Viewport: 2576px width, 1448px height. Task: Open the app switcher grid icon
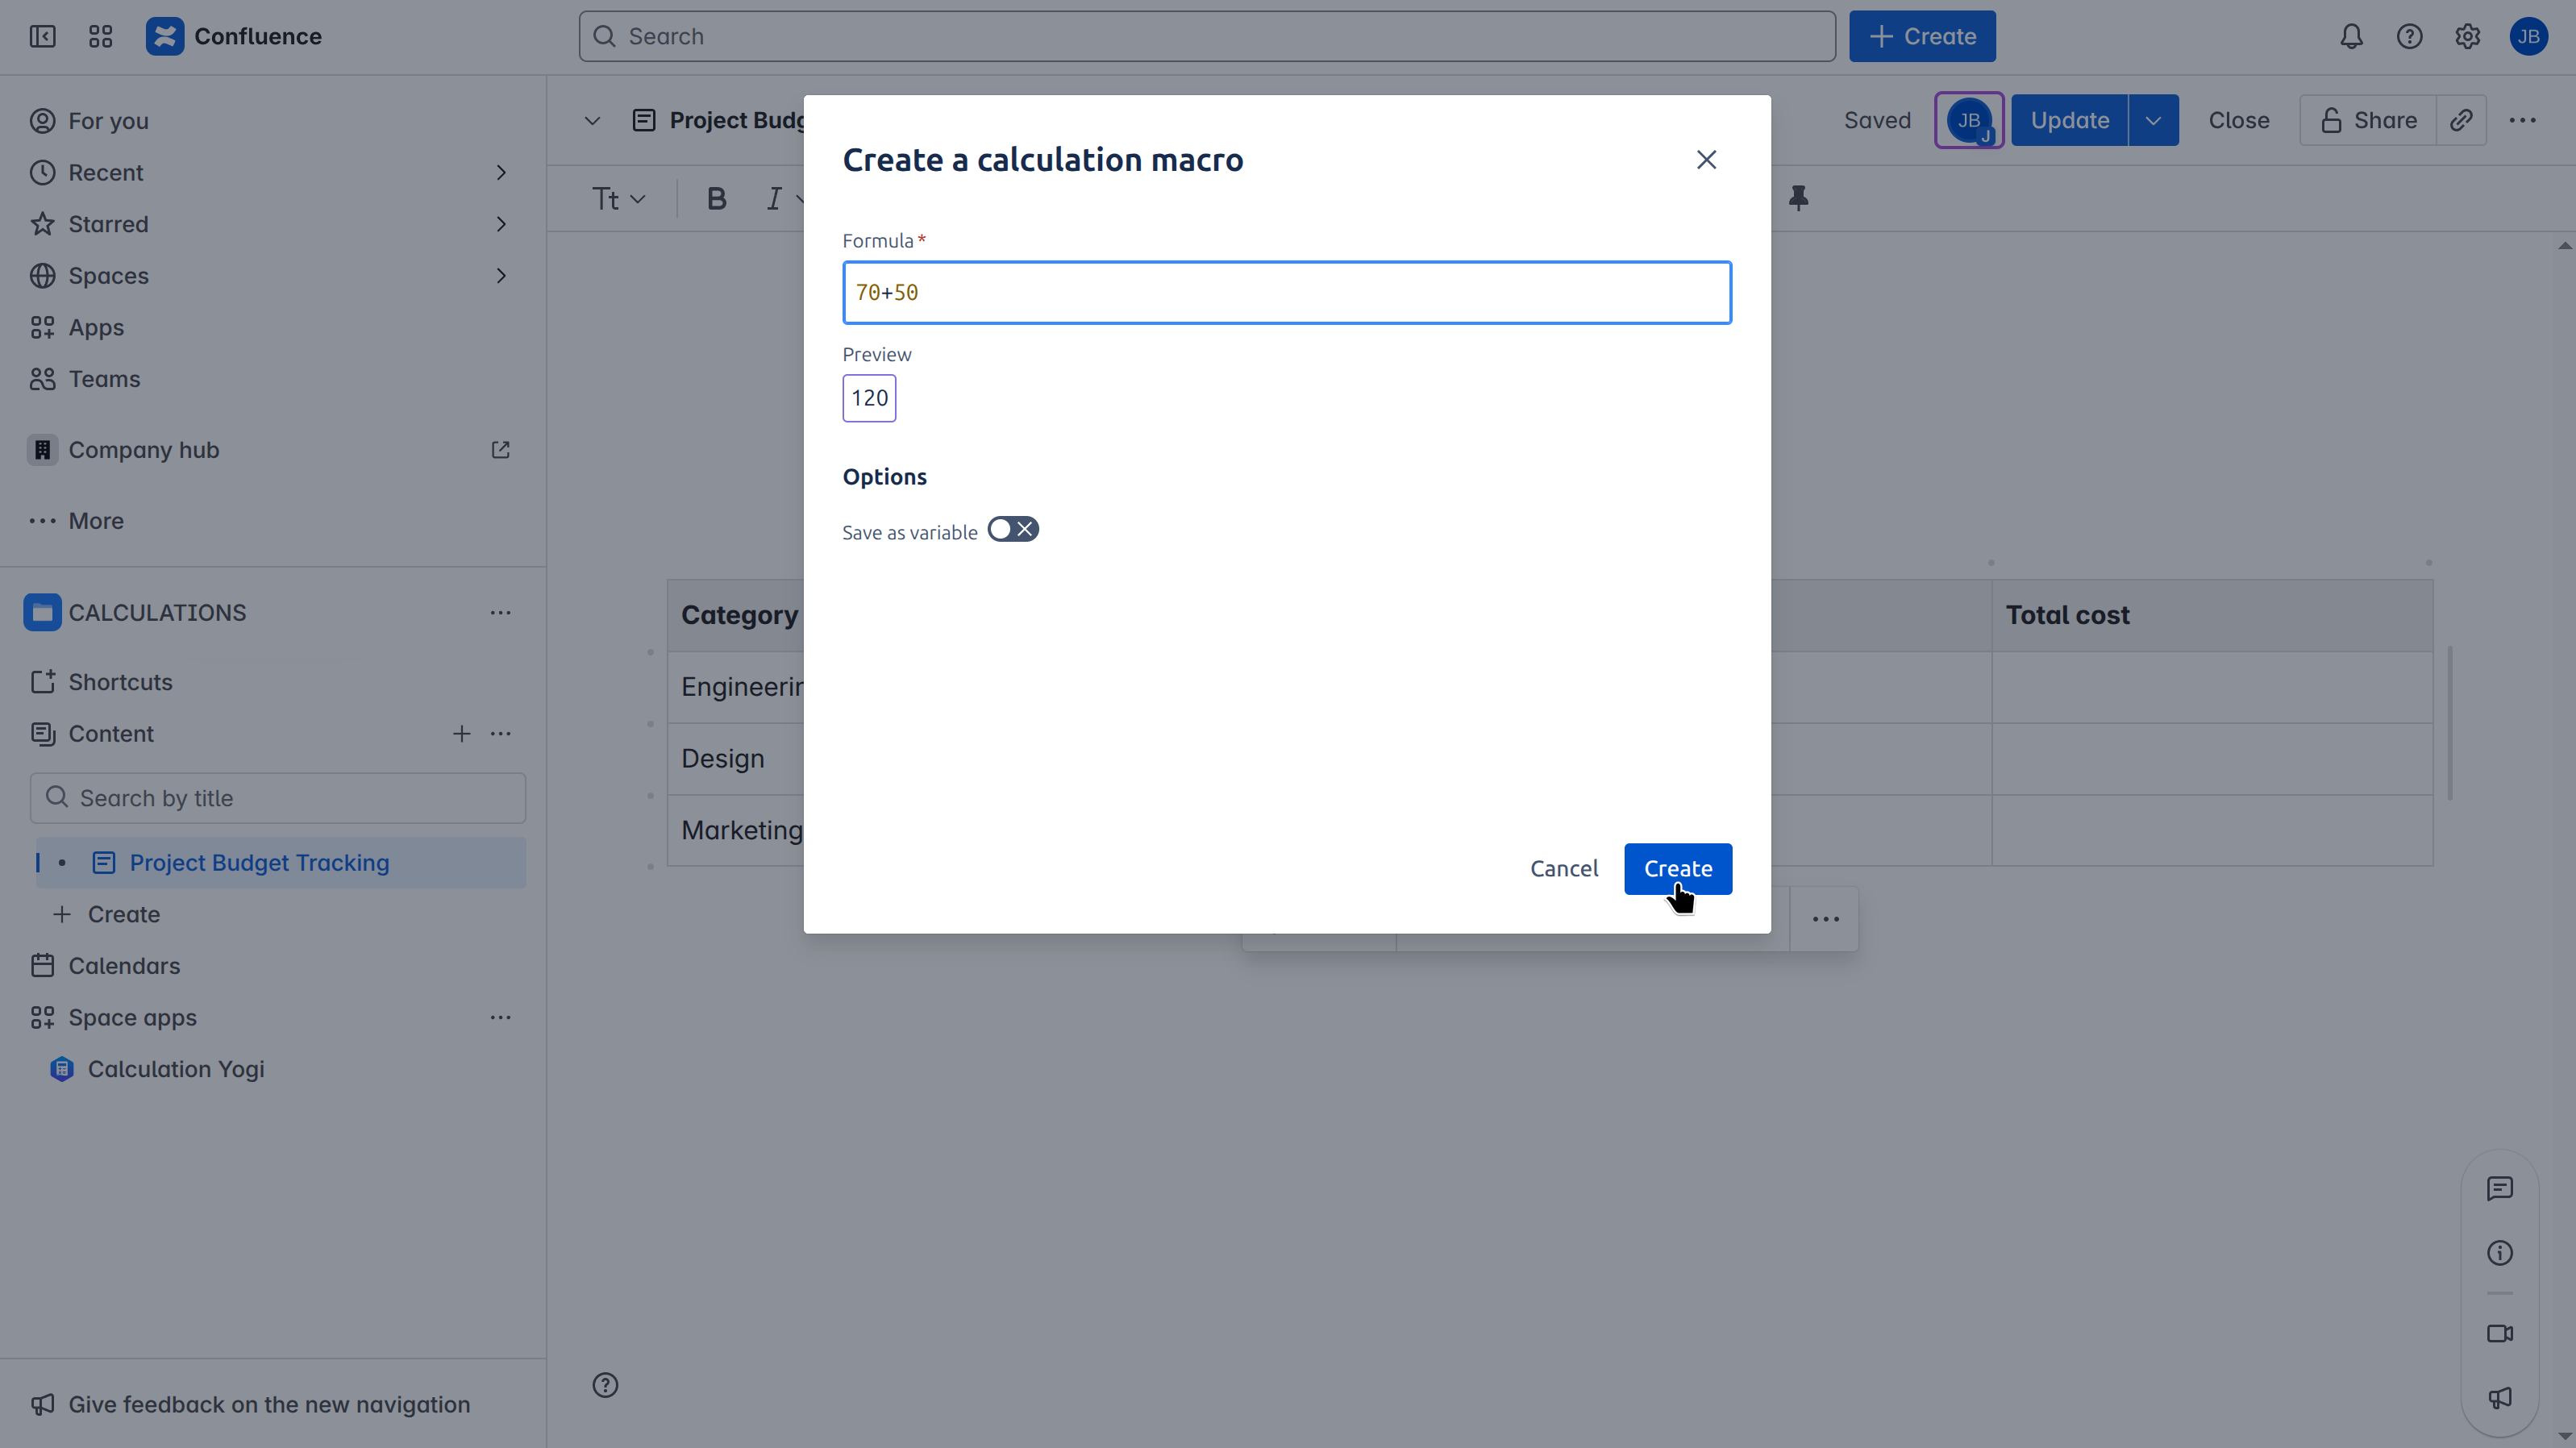click(100, 37)
